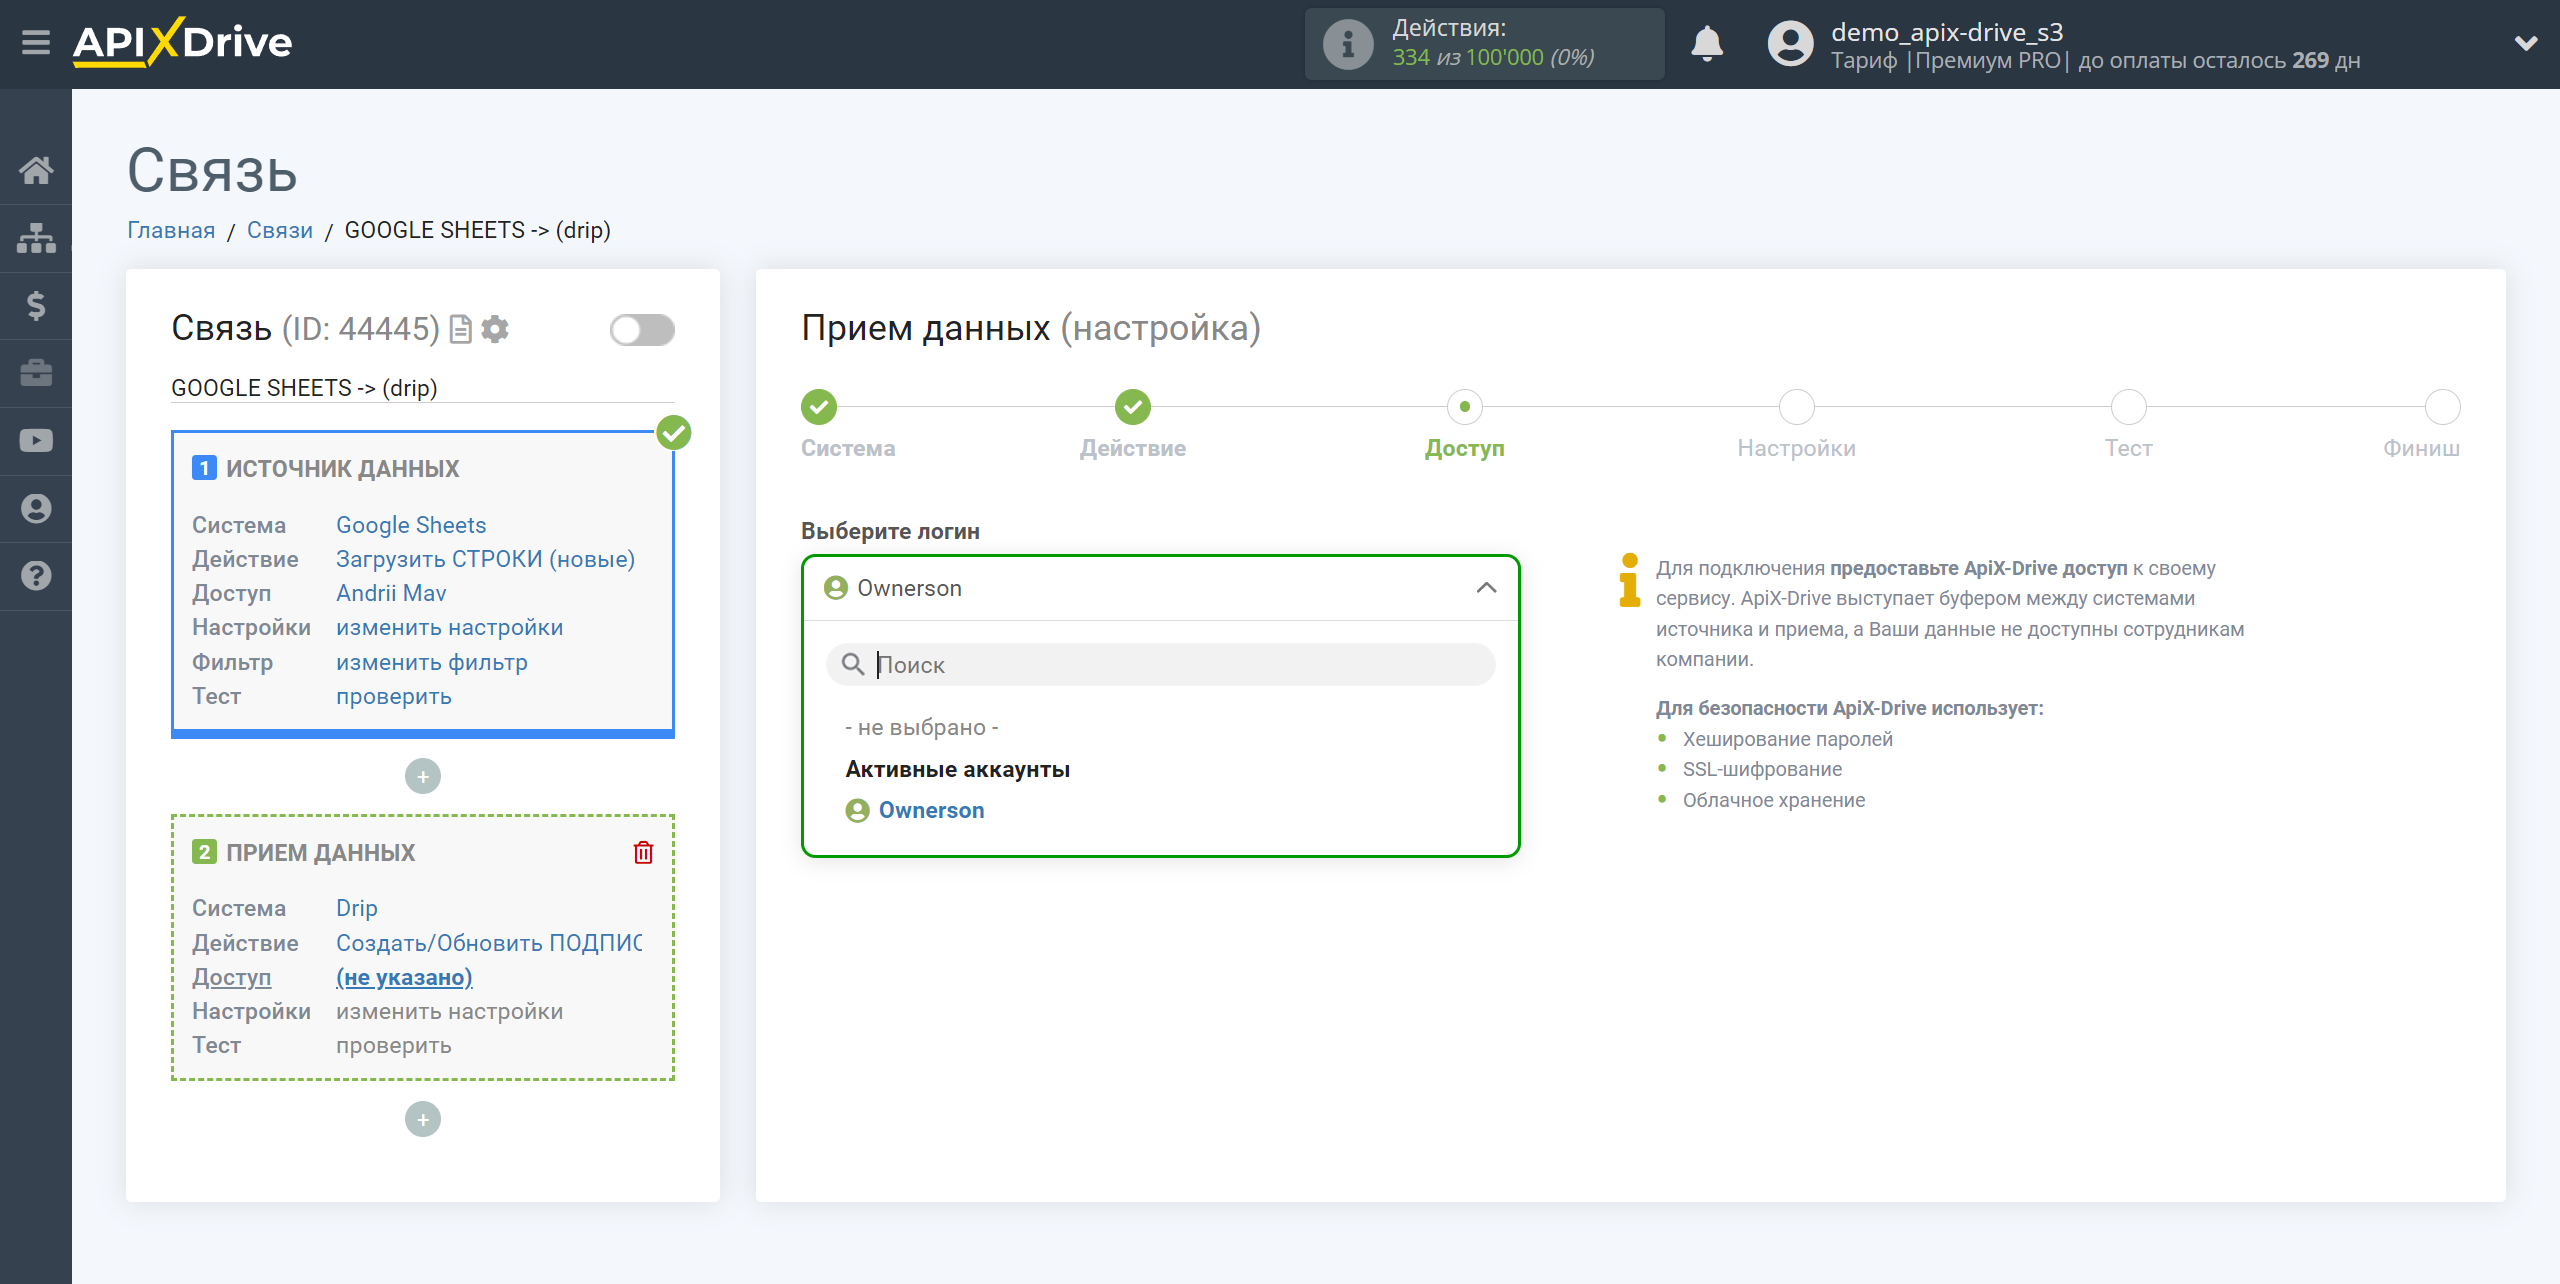Delete the data receiver block
Viewport: 2560px width, 1284px height.
click(643, 852)
